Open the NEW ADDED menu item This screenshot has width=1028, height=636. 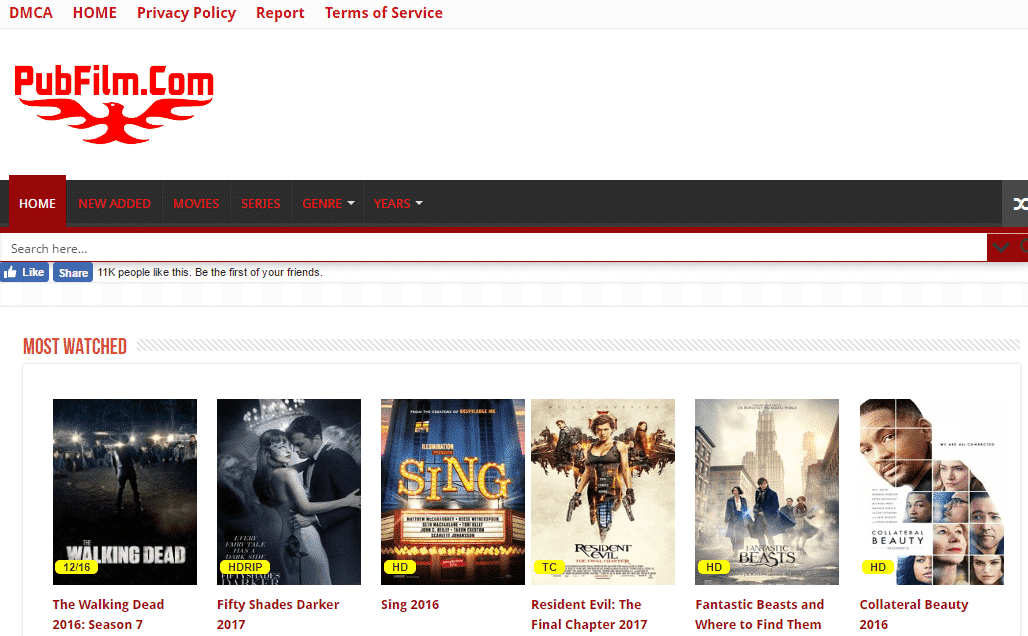click(x=115, y=203)
